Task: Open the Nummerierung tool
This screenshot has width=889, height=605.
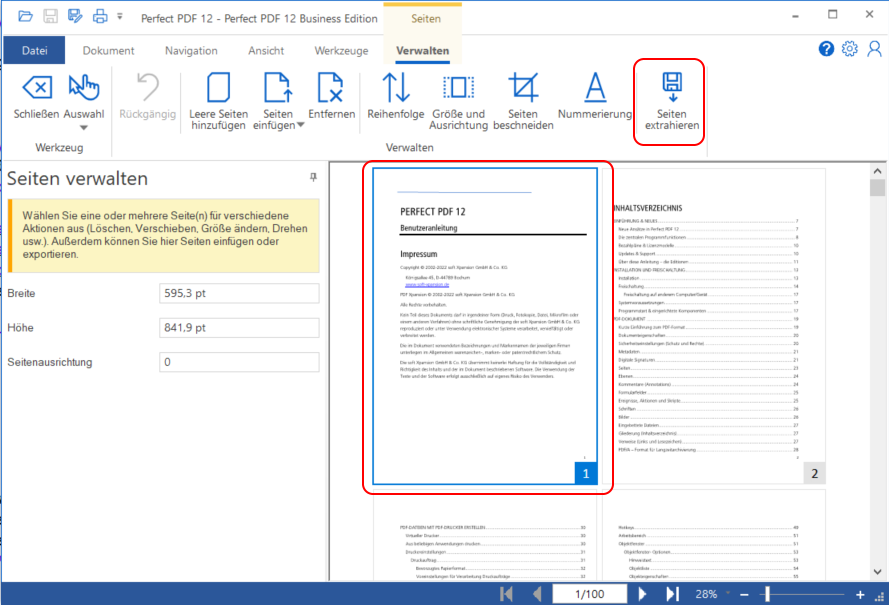Action: click(x=595, y=88)
